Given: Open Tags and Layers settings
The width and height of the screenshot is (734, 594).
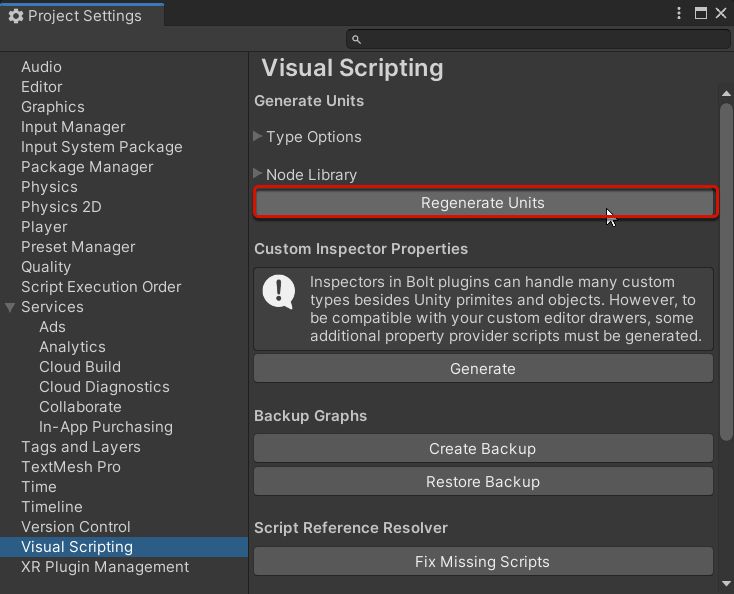Looking at the screenshot, I should click(81, 447).
